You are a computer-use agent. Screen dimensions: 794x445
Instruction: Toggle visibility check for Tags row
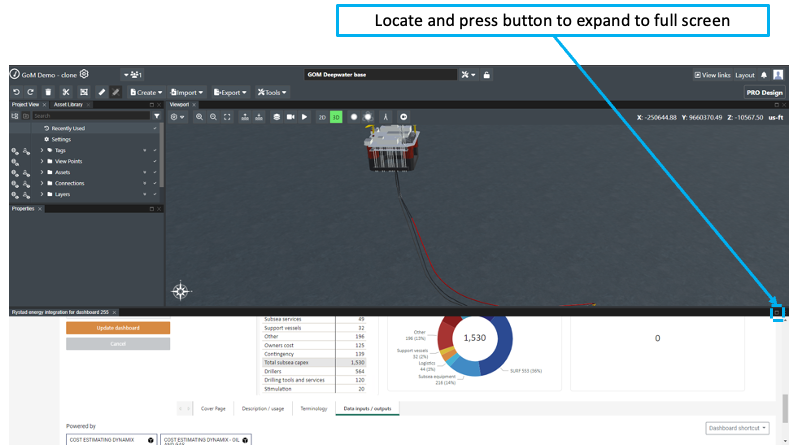(x=155, y=150)
